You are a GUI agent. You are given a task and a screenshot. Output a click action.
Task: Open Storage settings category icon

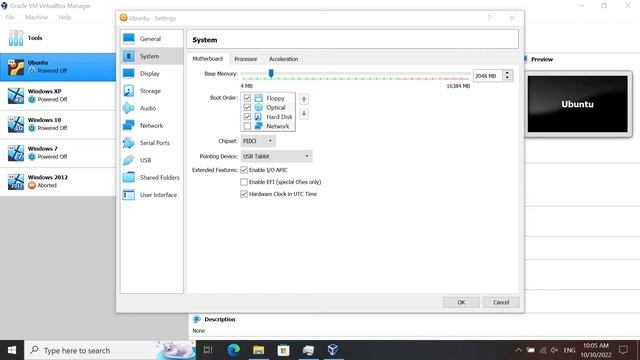pos(129,91)
